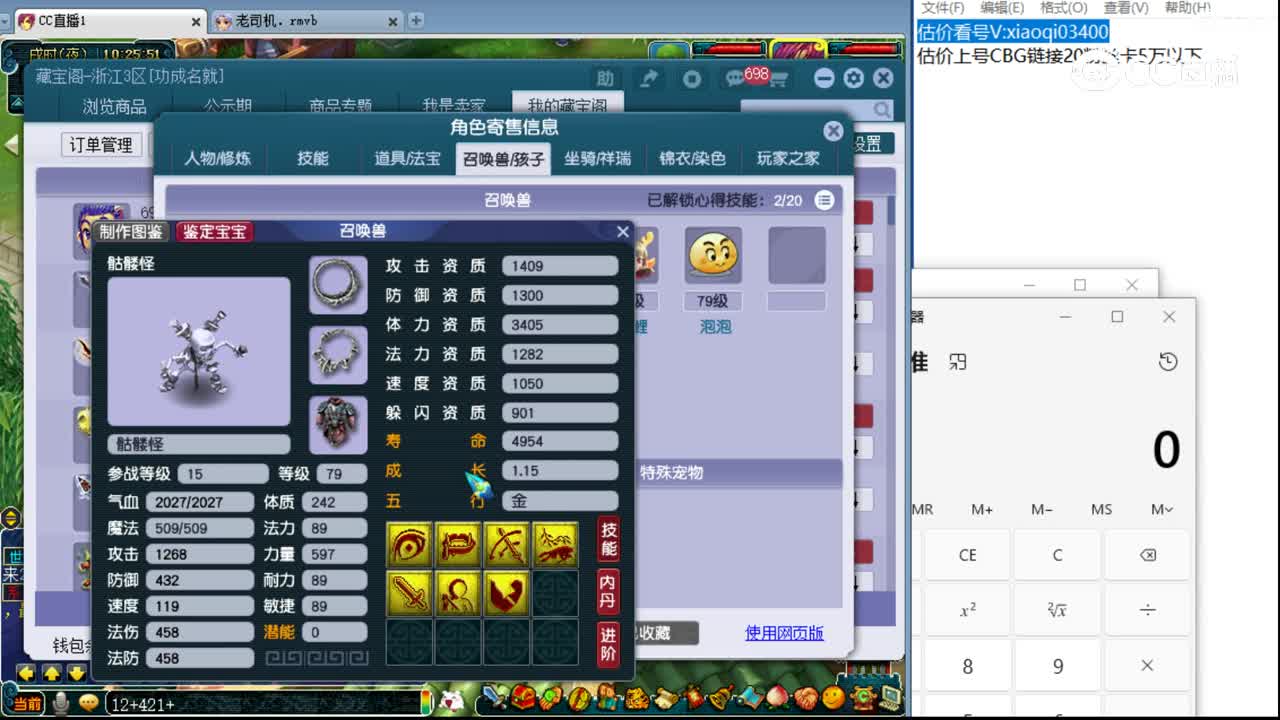Open the 使用网页版 link

(x=784, y=633)
